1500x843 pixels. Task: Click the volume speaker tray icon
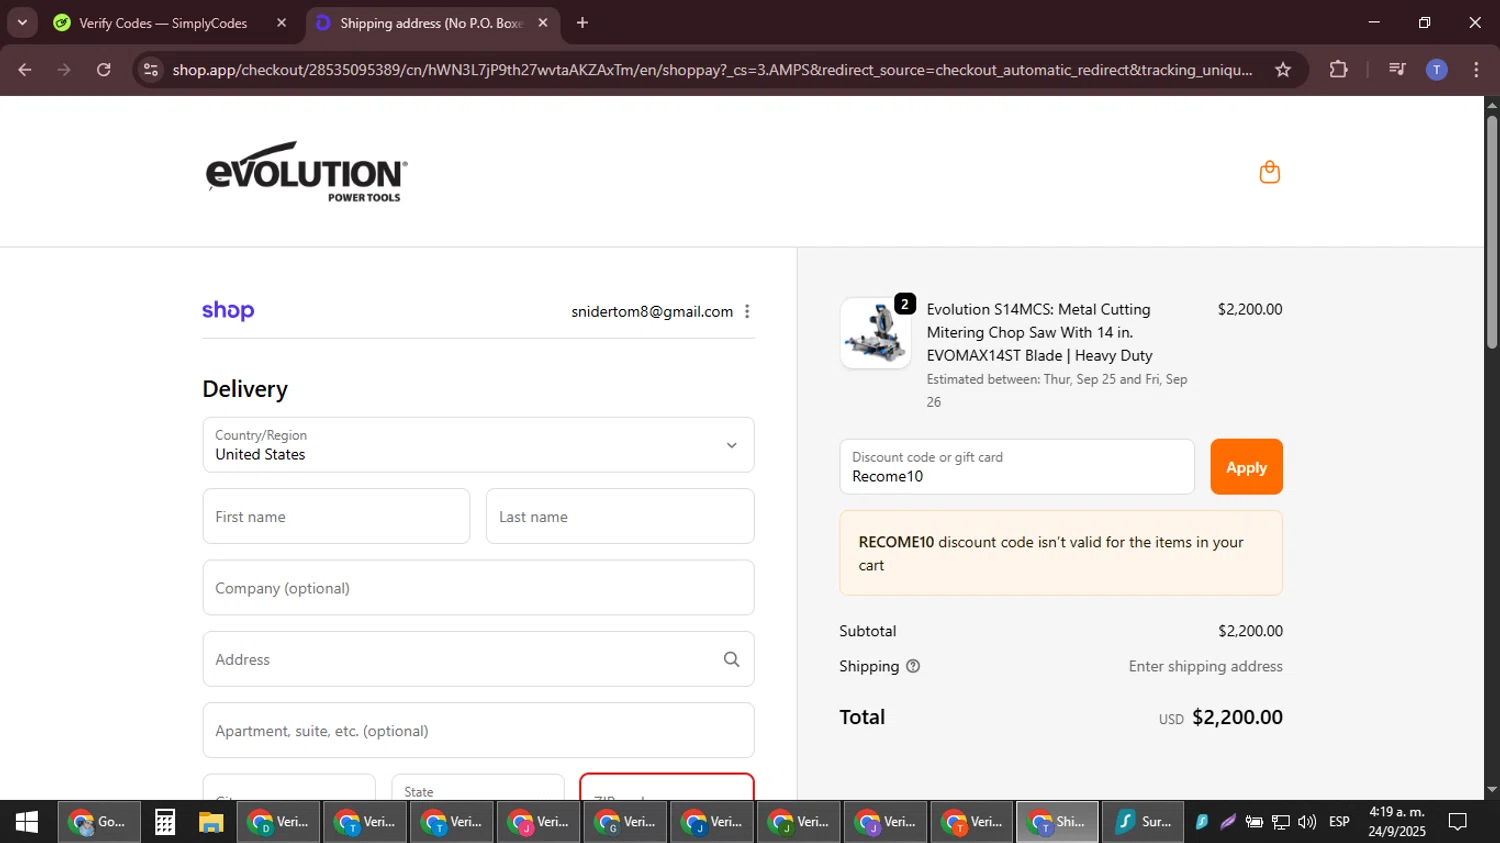point(1307,822)
